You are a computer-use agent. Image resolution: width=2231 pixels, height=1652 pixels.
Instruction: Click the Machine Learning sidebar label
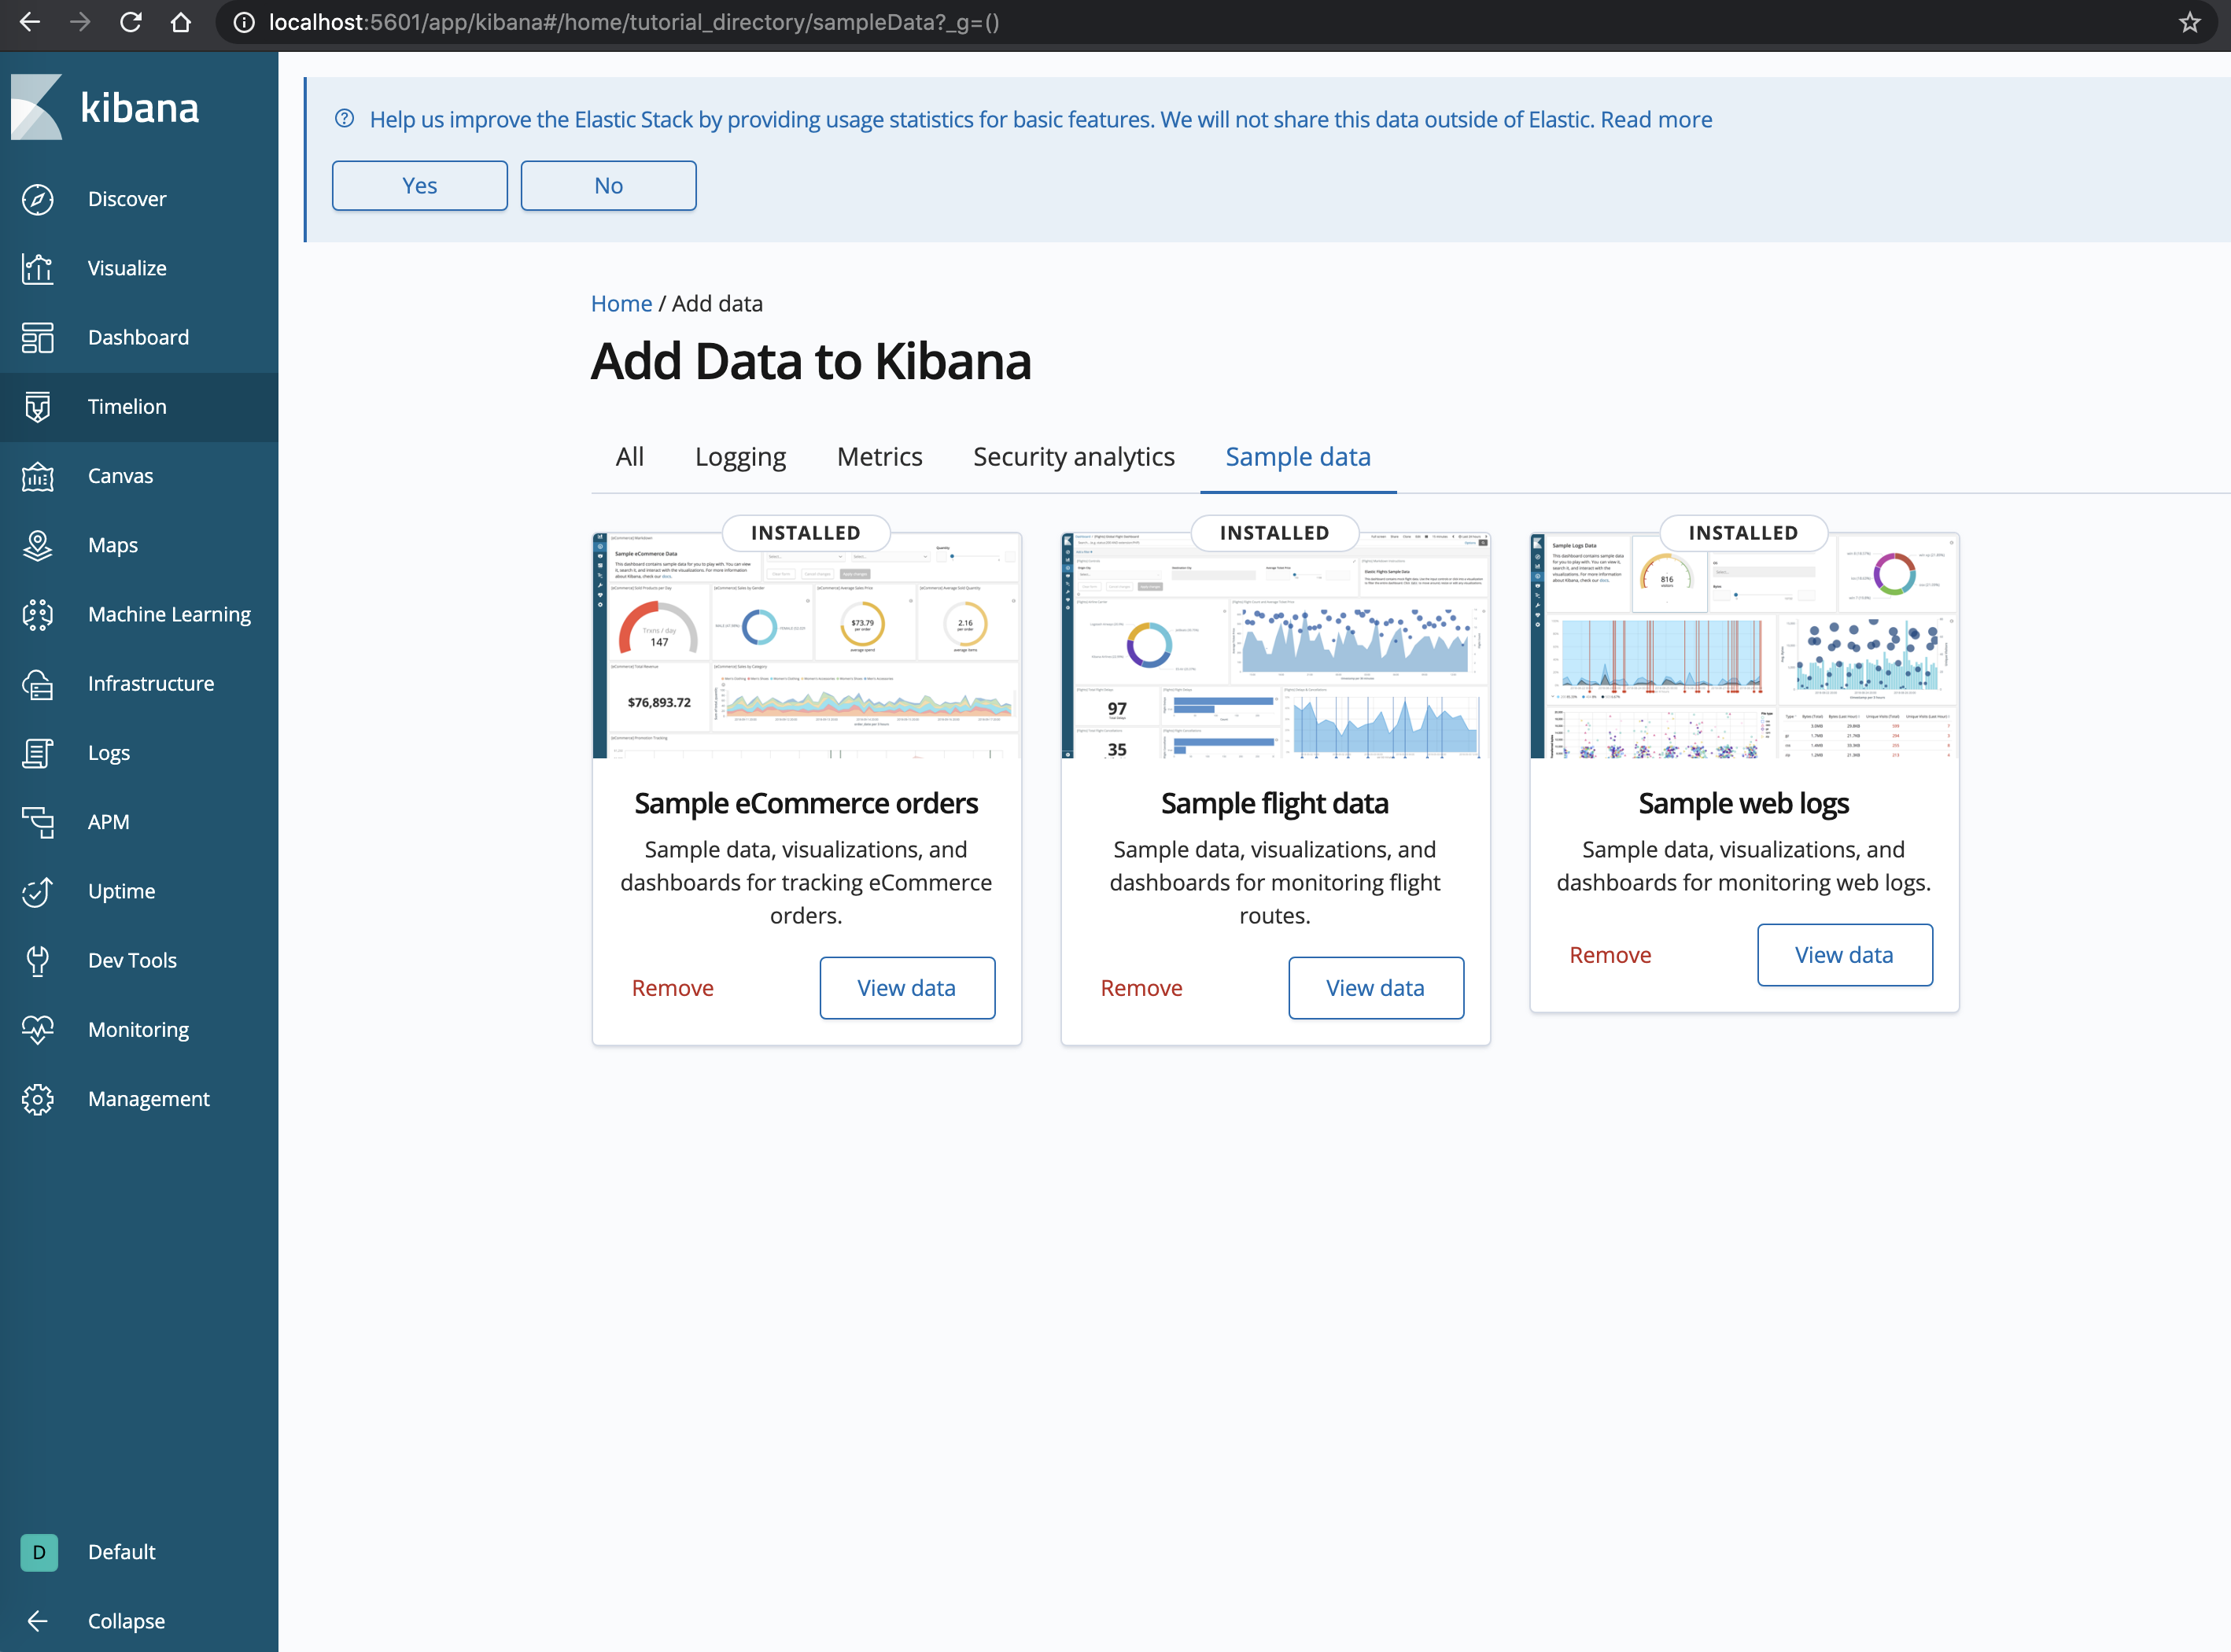(x=169, y=614)
